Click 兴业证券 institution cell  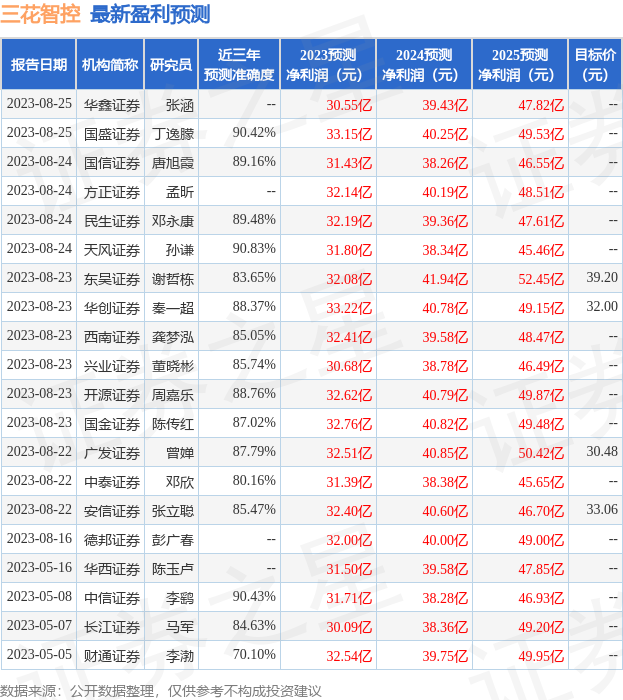pyautogui.click(x=112, y=367)
